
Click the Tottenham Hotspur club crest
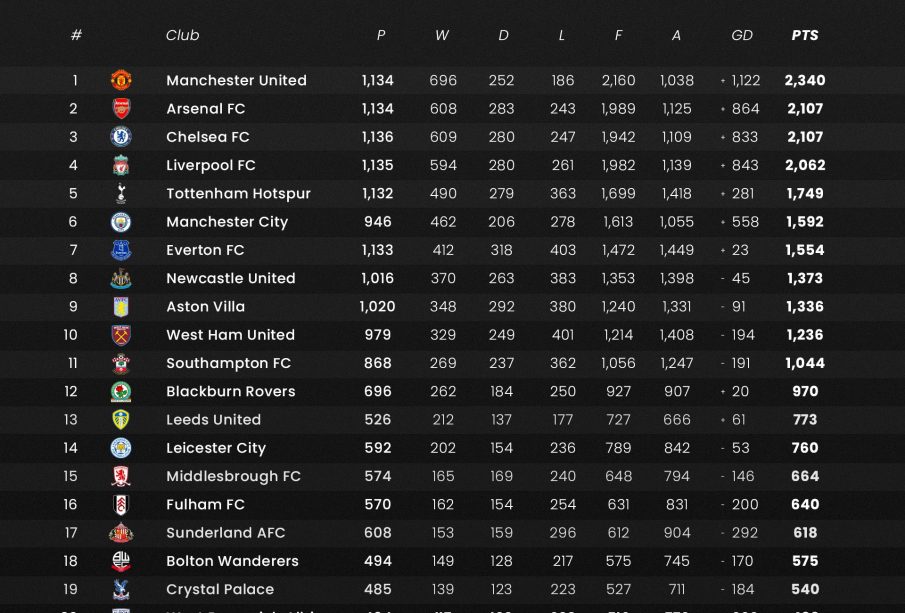121,194
